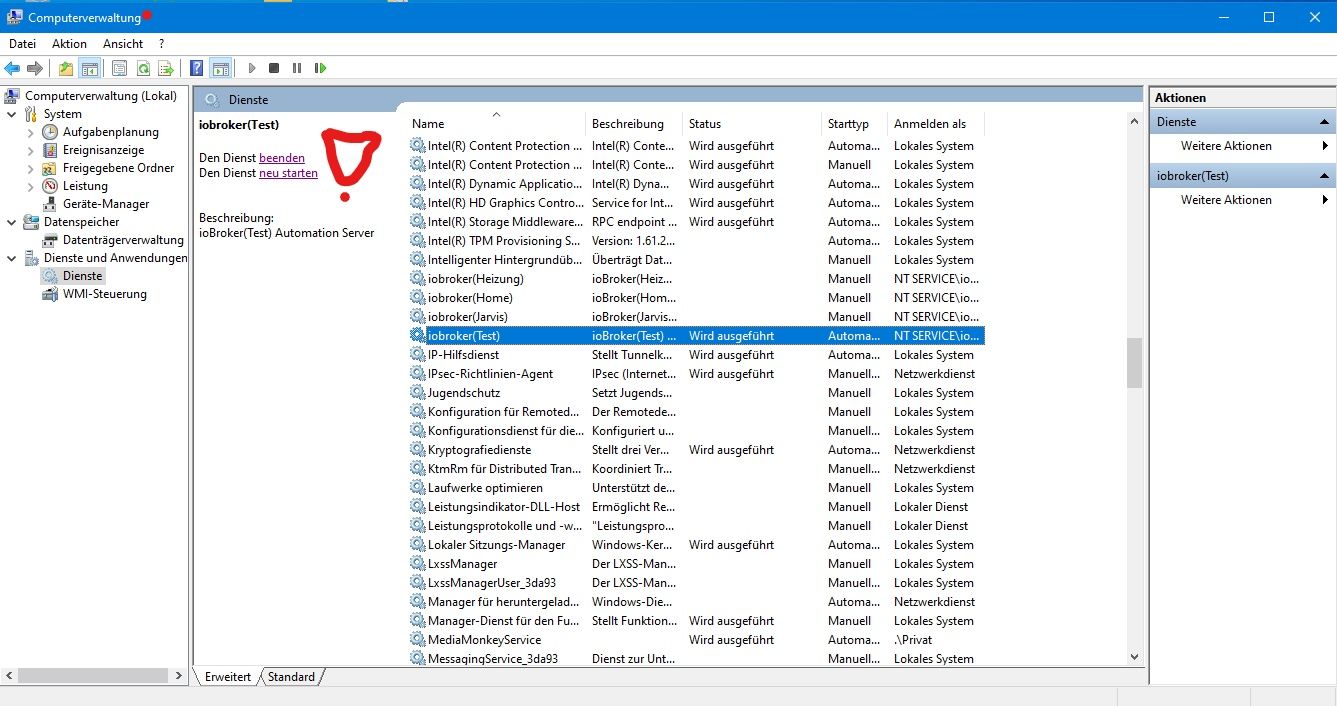Click the neu starten link

[x=288, y=173]
